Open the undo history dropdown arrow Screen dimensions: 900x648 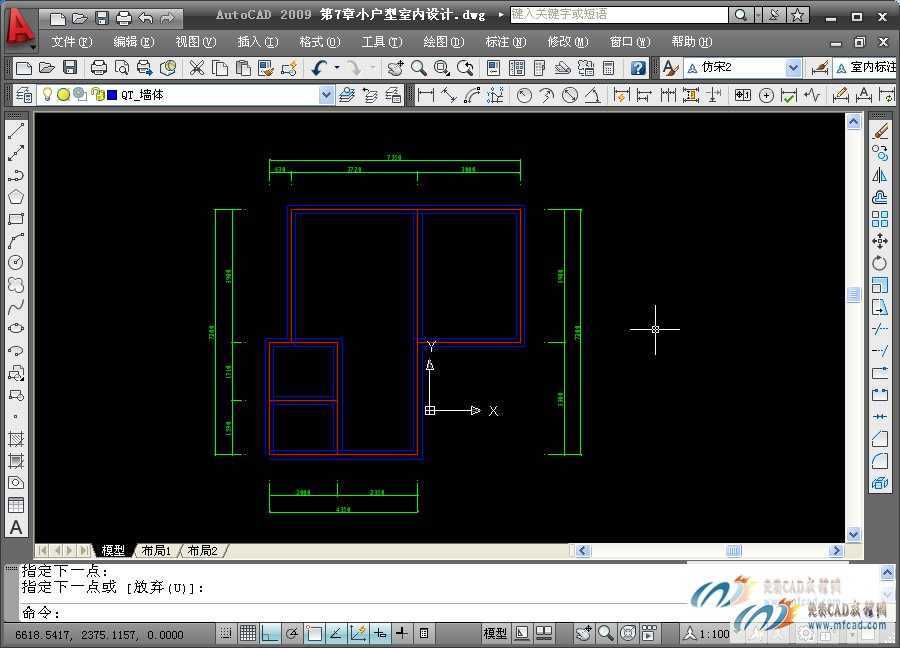336,68
